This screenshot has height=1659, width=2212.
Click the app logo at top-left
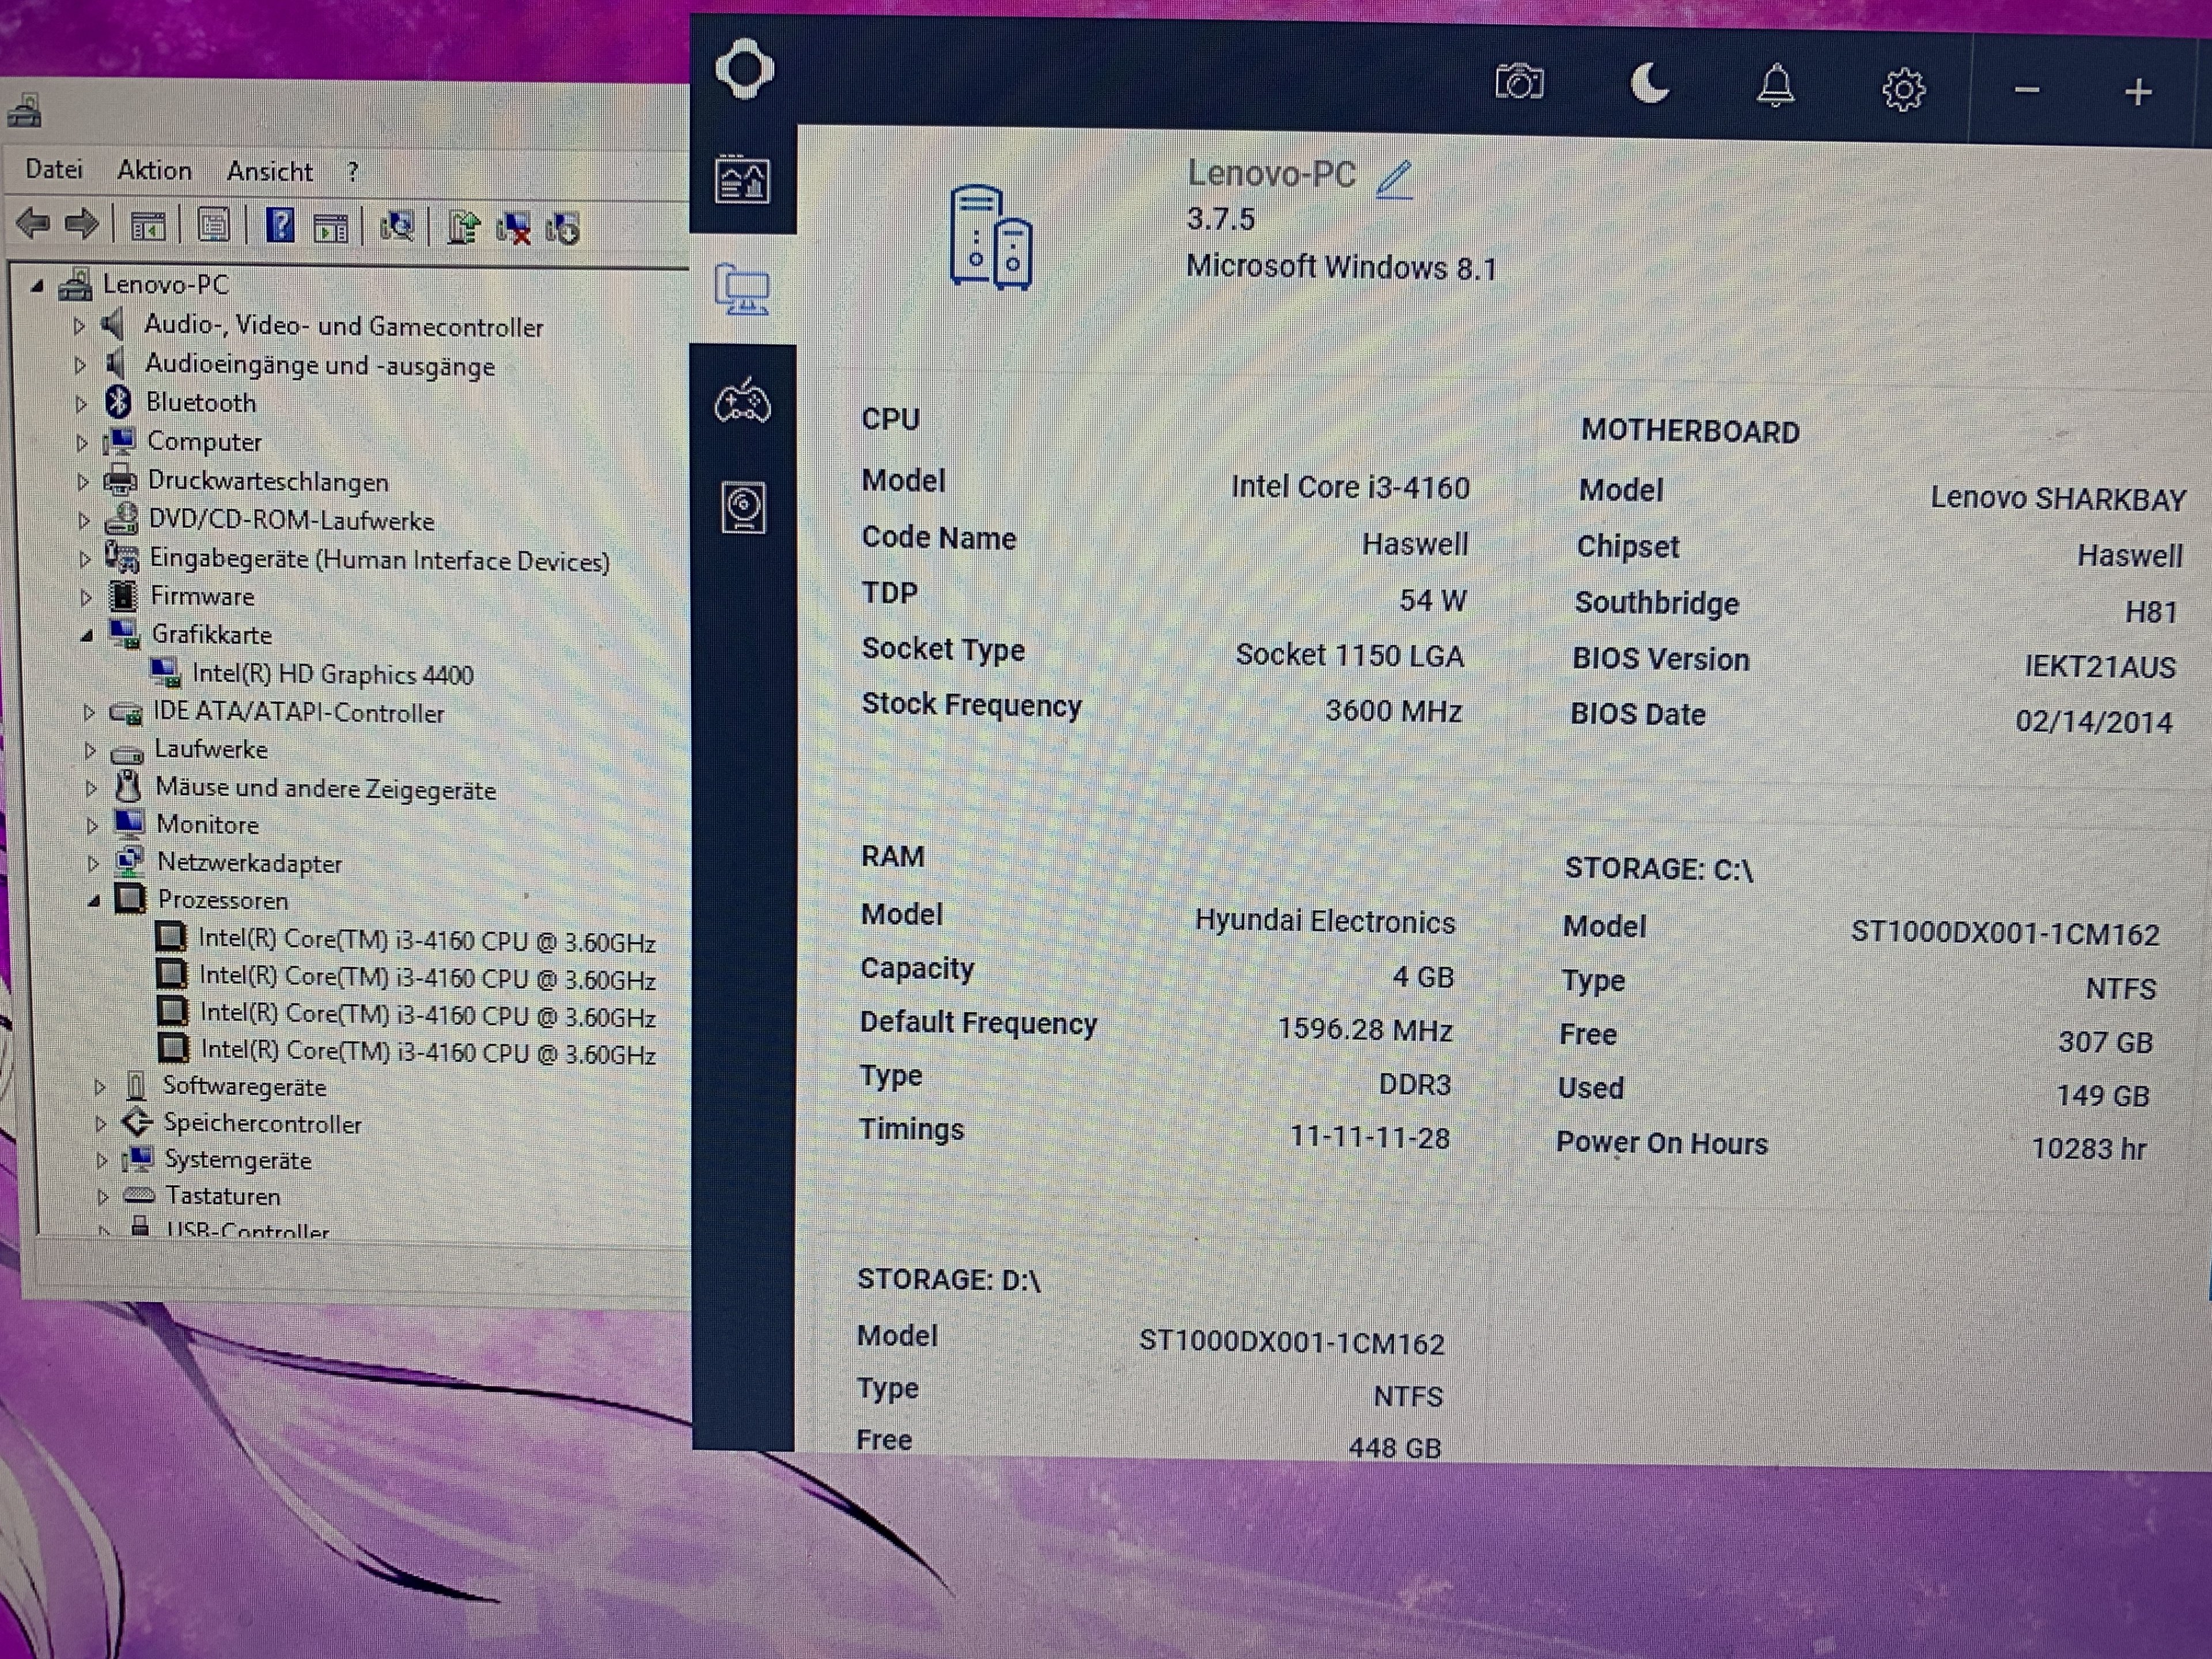[x=744, y=70]
